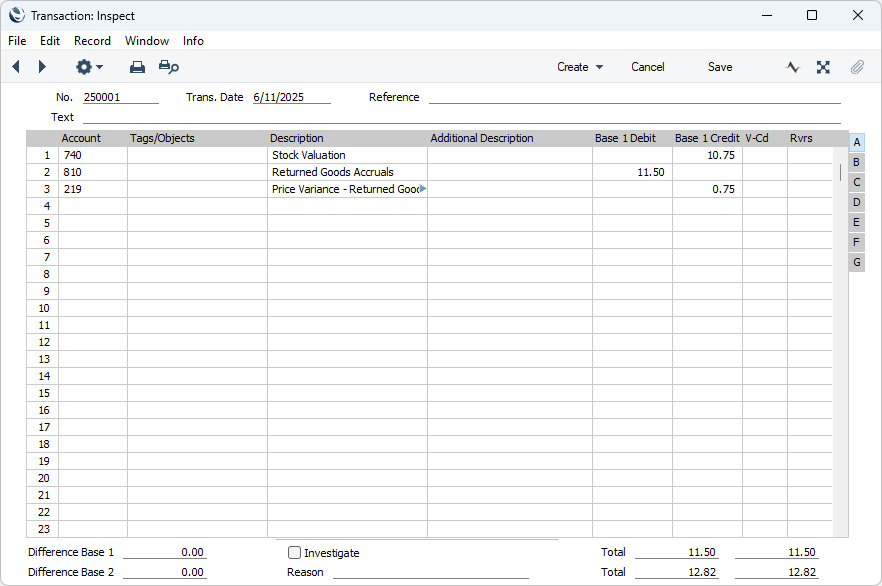Click the Reference input field

pyautogui.click(x=634, y=97)
